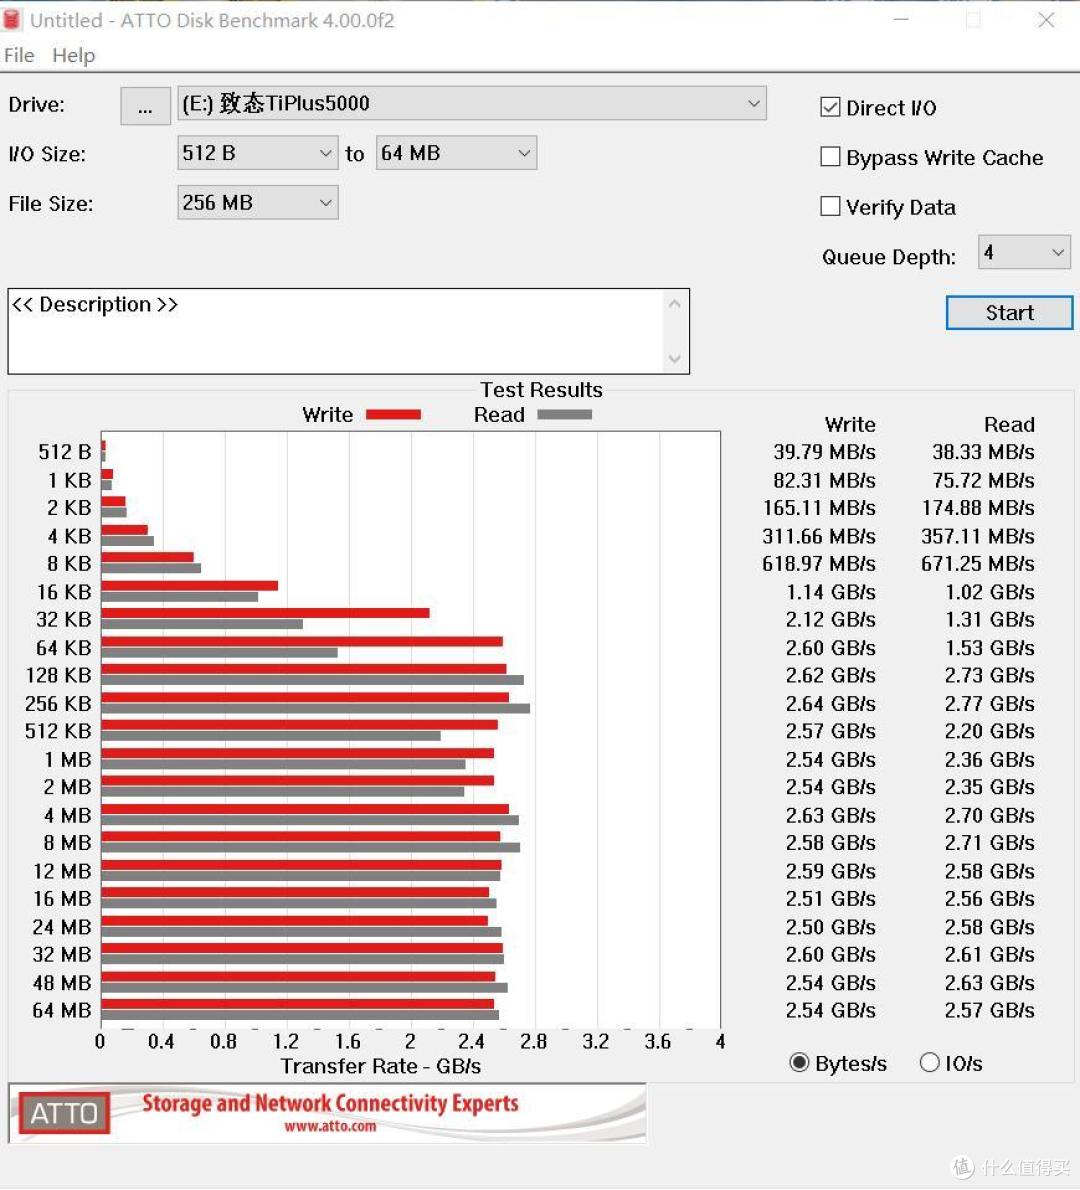1080x1190 pixels.
Task: Click the write value 2.12 GB/s
Action: [830, 619]
